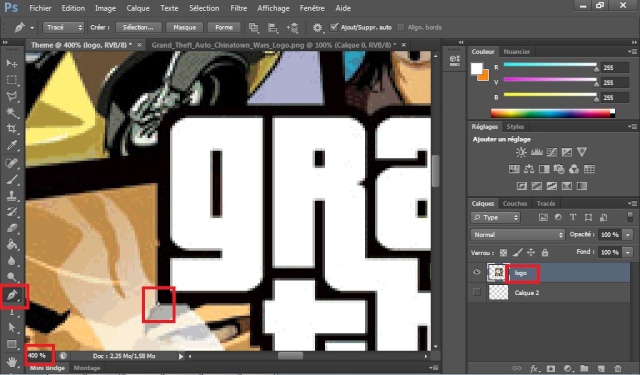The image size is (640, 375).
Task: Select the Blur tool
Action: click(12, 261)
